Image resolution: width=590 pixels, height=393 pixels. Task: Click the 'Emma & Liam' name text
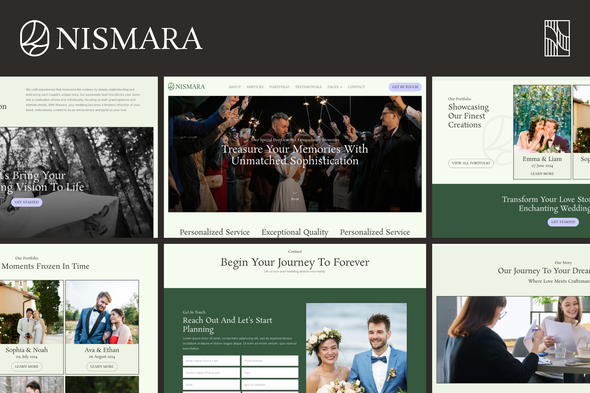pos(542,159)
